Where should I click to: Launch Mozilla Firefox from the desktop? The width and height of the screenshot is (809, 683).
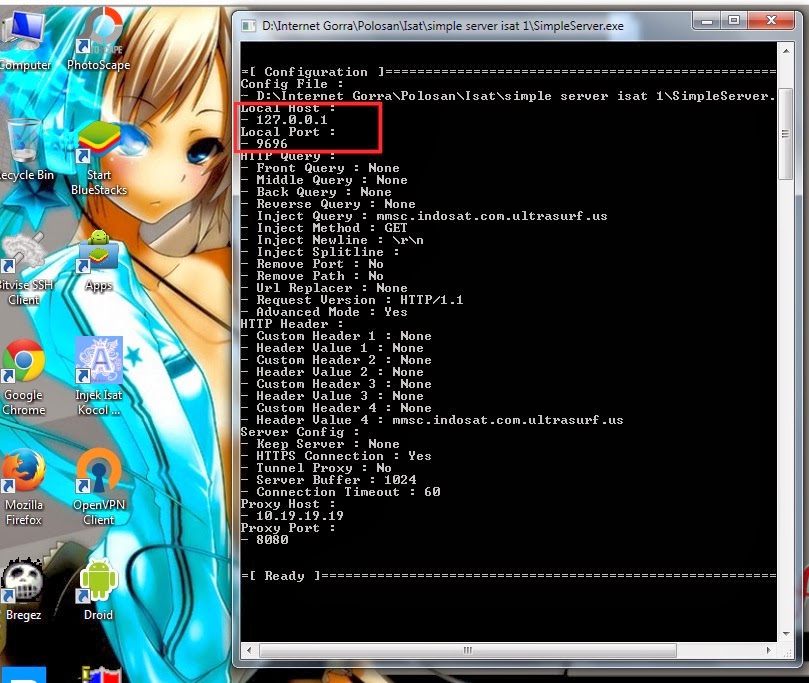coord(24,487)
